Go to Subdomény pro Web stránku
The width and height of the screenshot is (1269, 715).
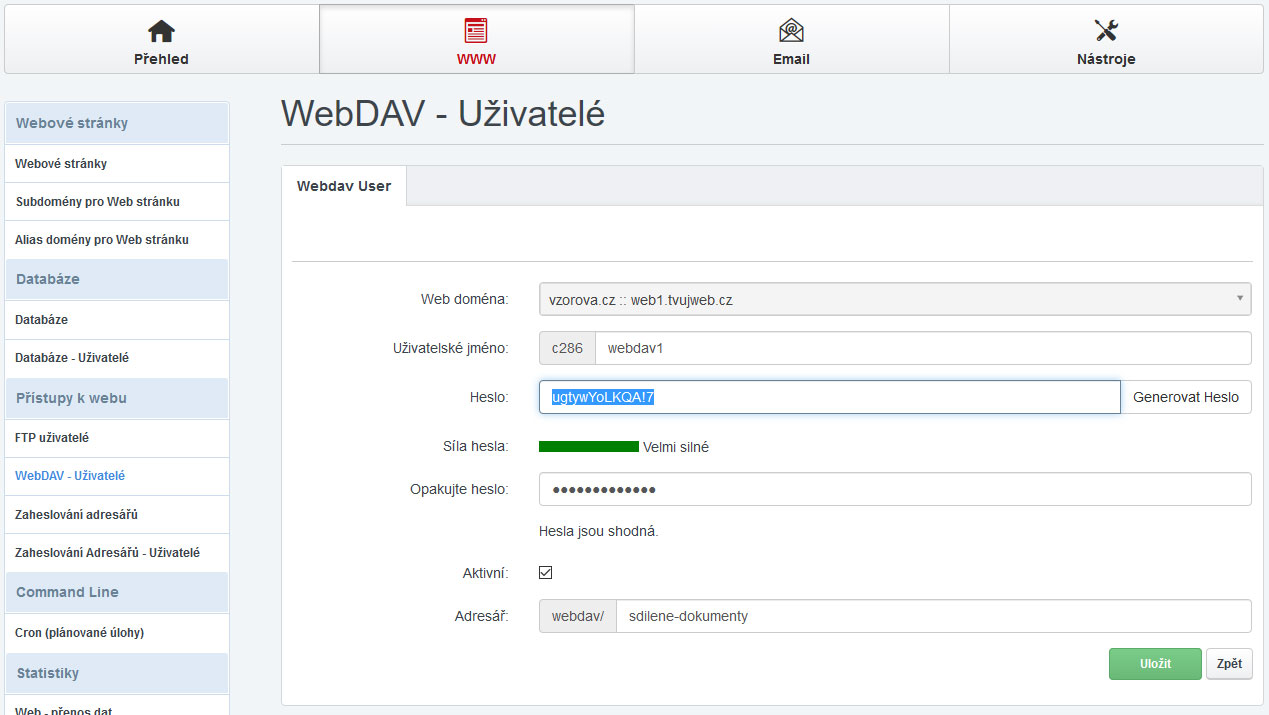[x=97, y=202]
